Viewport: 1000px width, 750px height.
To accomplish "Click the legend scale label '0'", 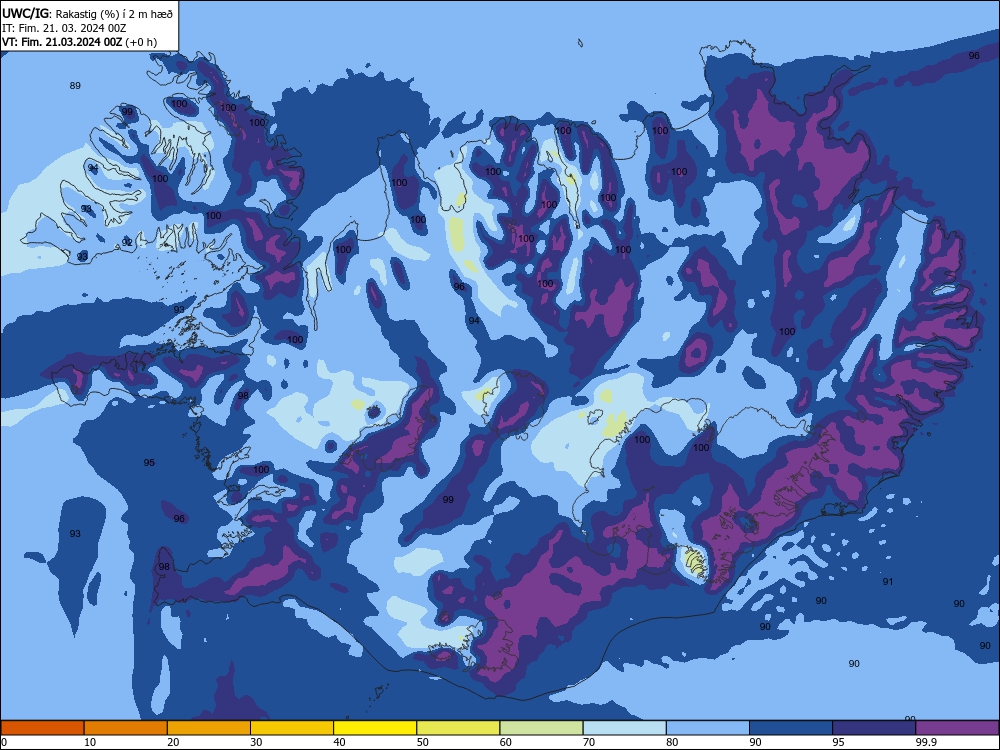I will click(x=4, y=742).
